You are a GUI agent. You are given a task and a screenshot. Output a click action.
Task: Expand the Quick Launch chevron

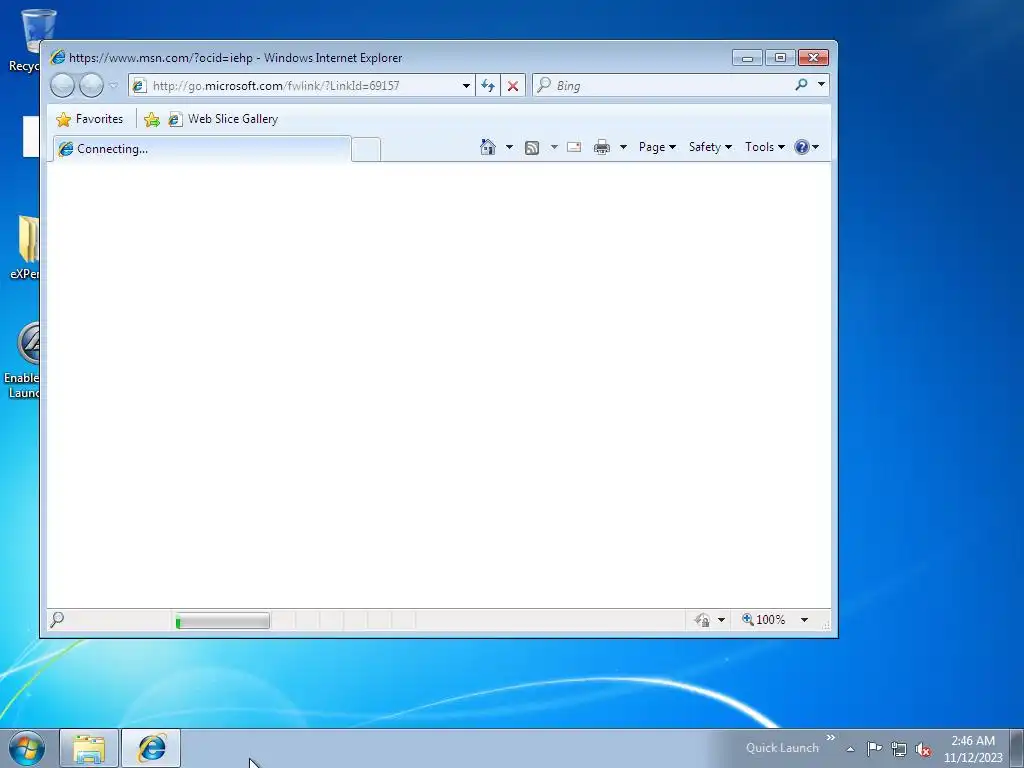coord(831,738)
